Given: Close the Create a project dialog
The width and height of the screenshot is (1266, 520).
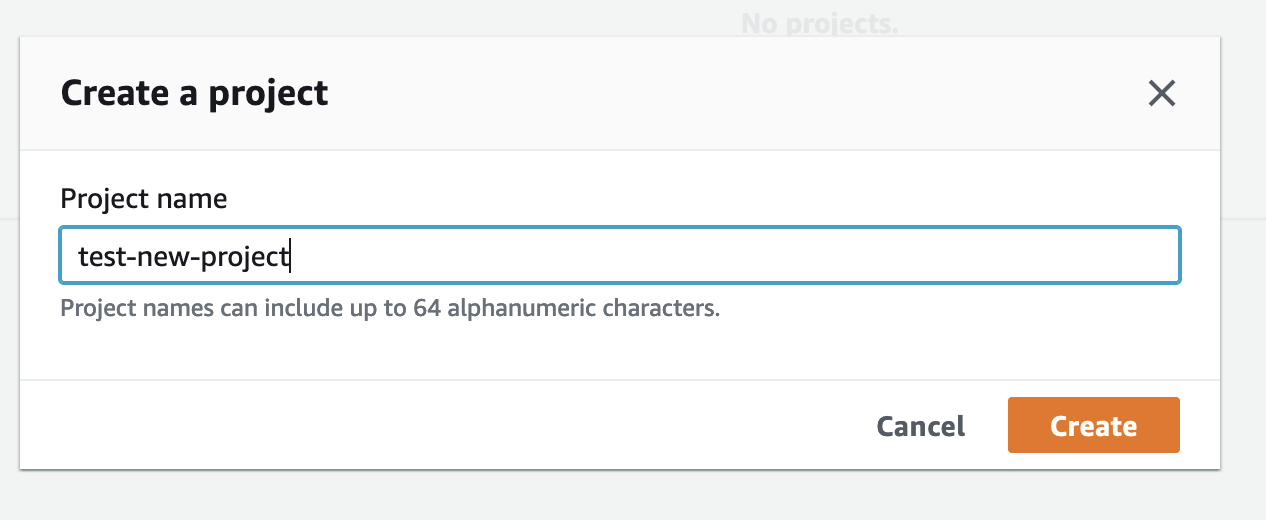Looking at the screenshot, I should [x=1161, y=94].
